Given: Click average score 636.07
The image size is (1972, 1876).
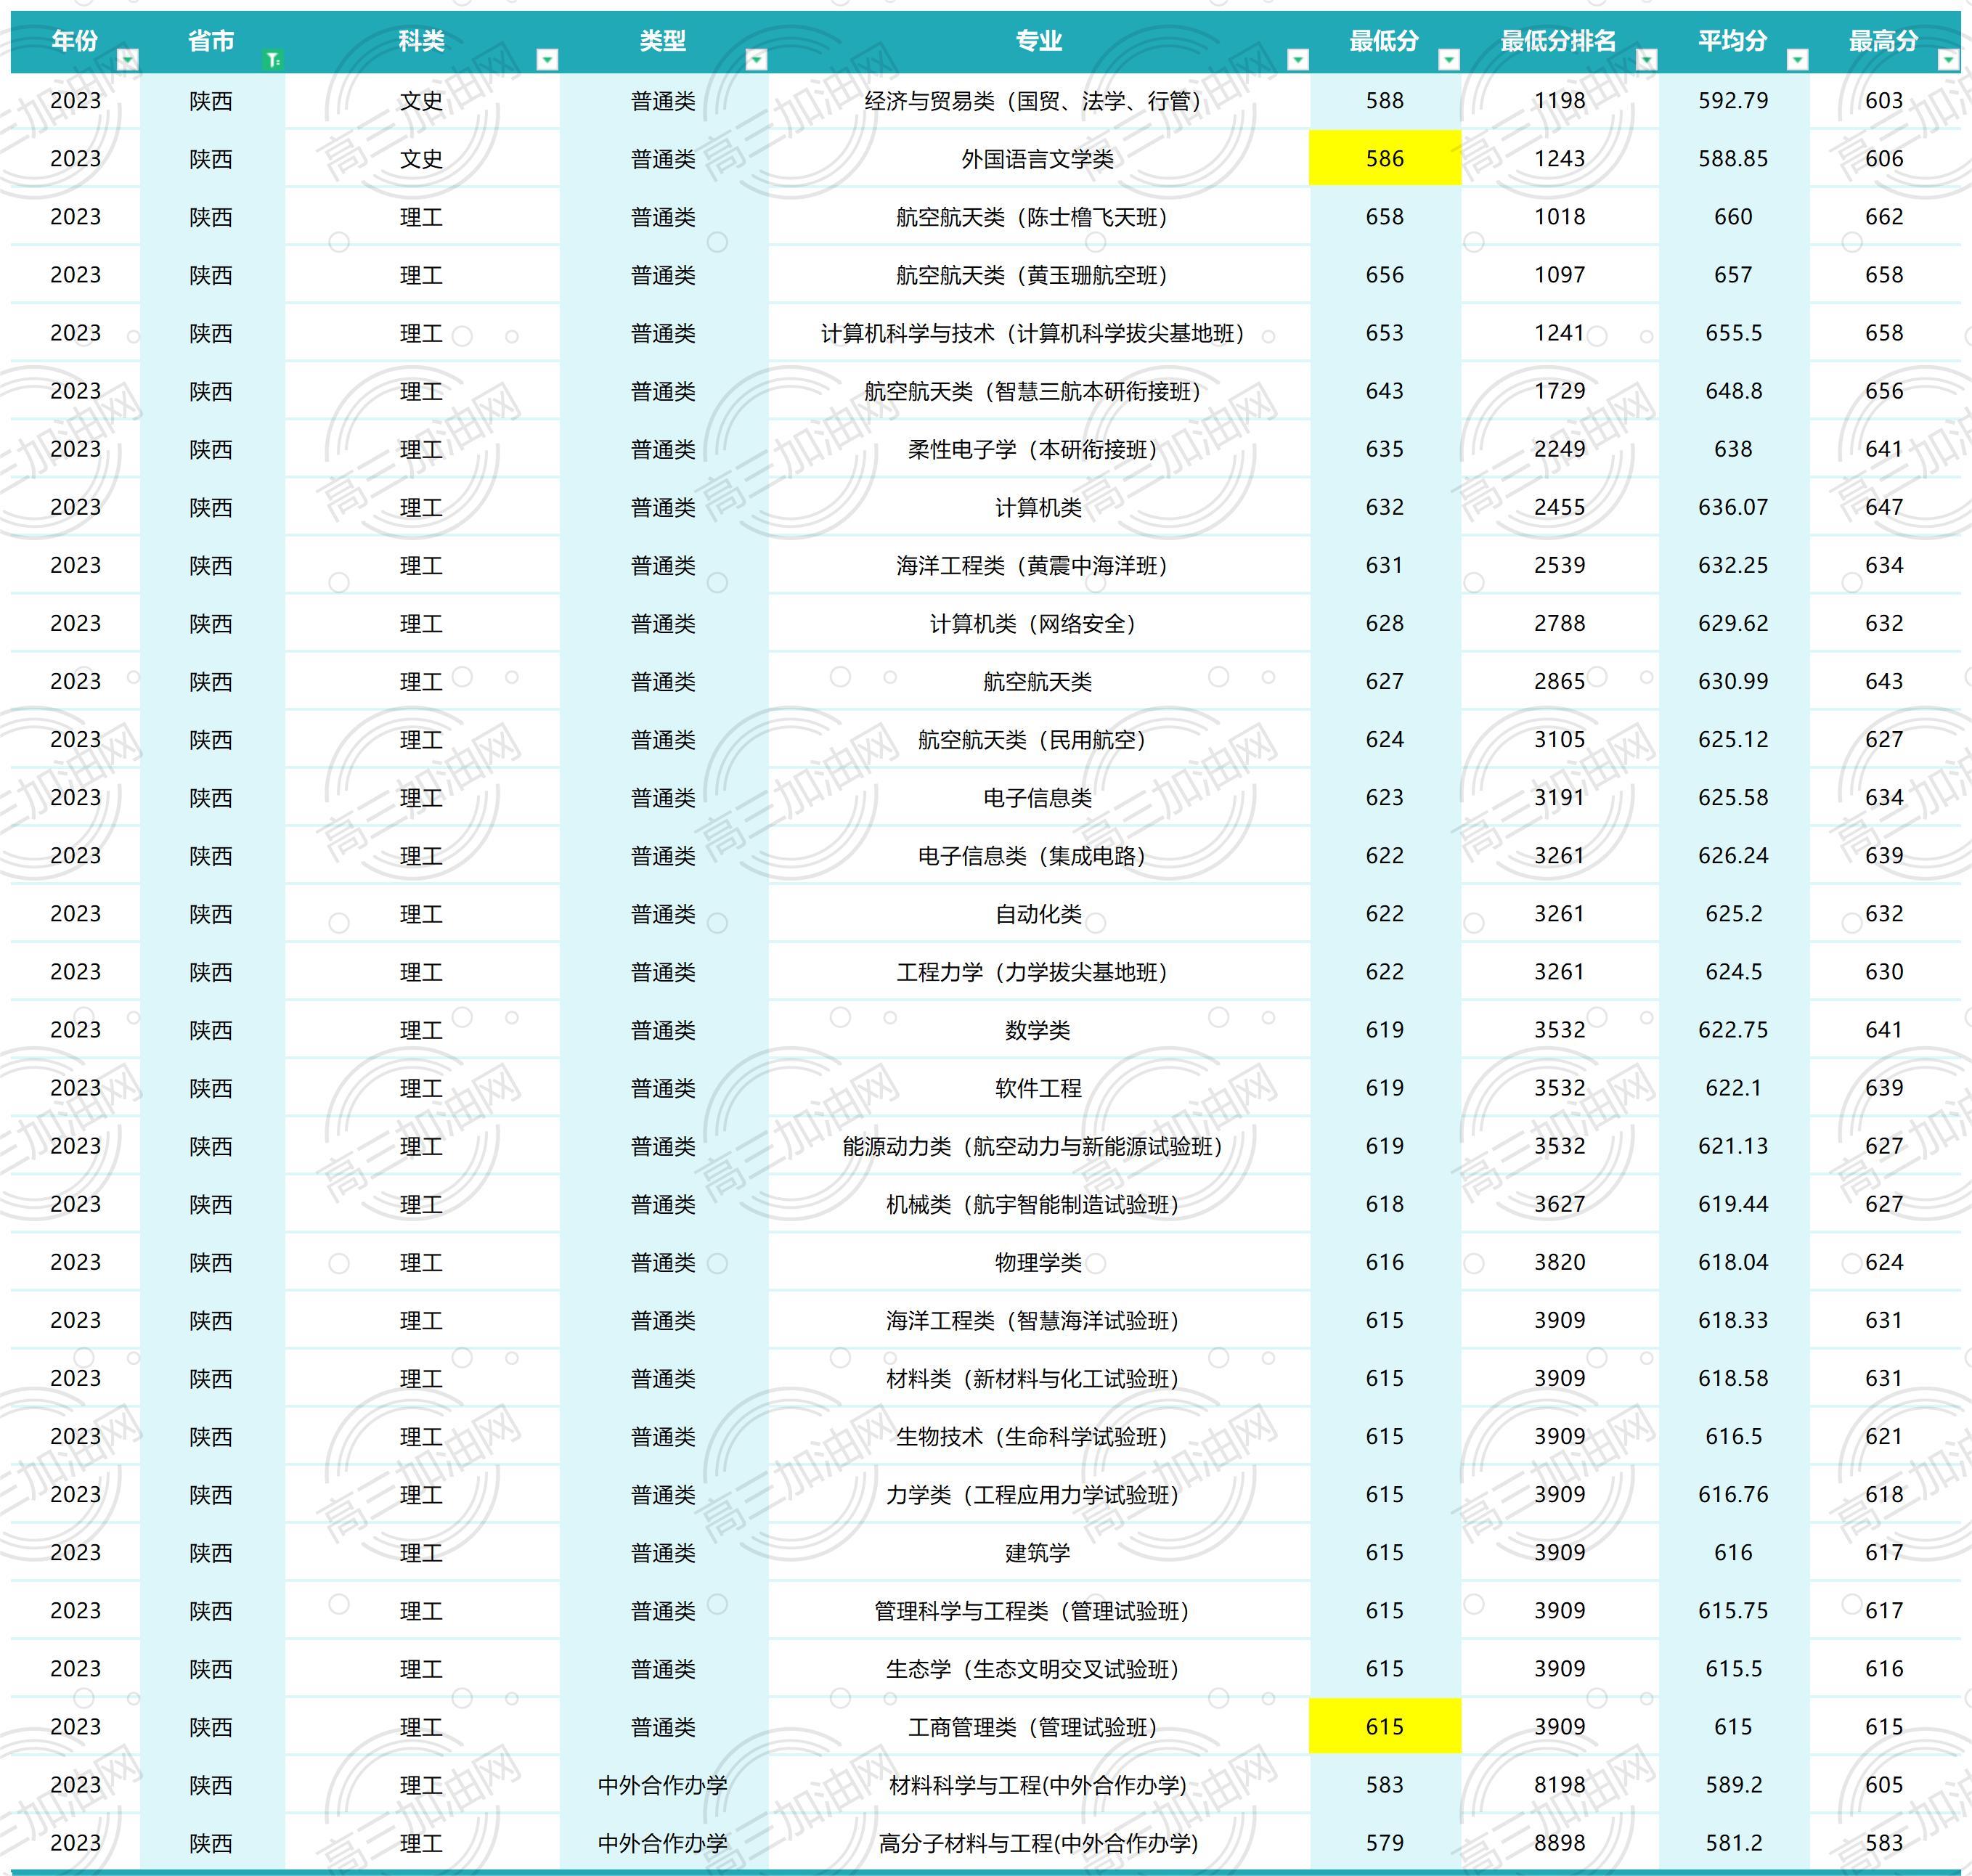Looking at the screenshot, I should pos(1733,507).
